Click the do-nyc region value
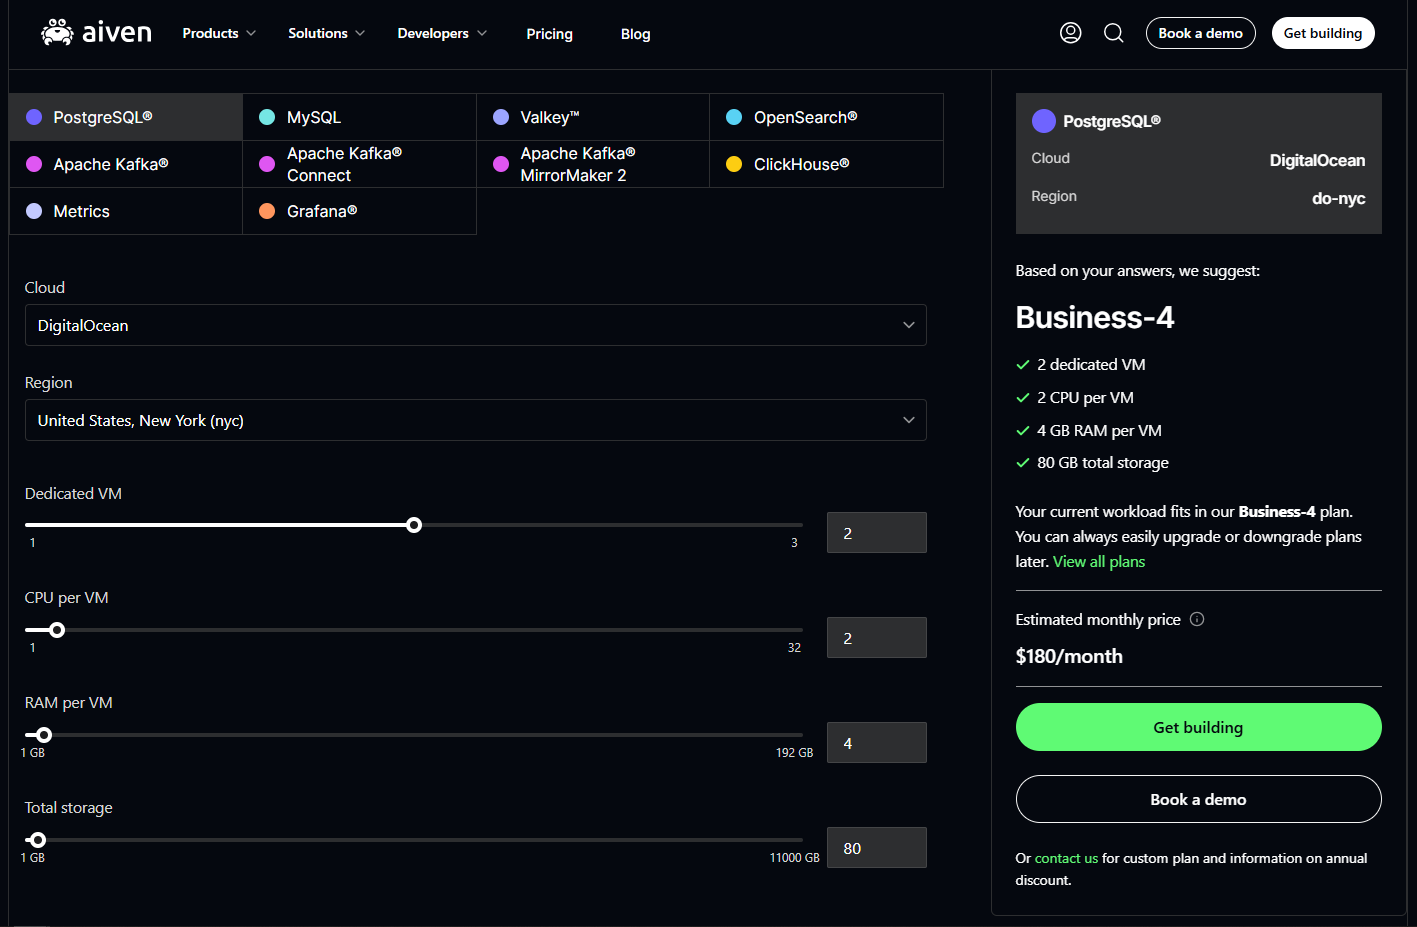The height and width of the screenshot is (927, 1417). (1339, 198)
